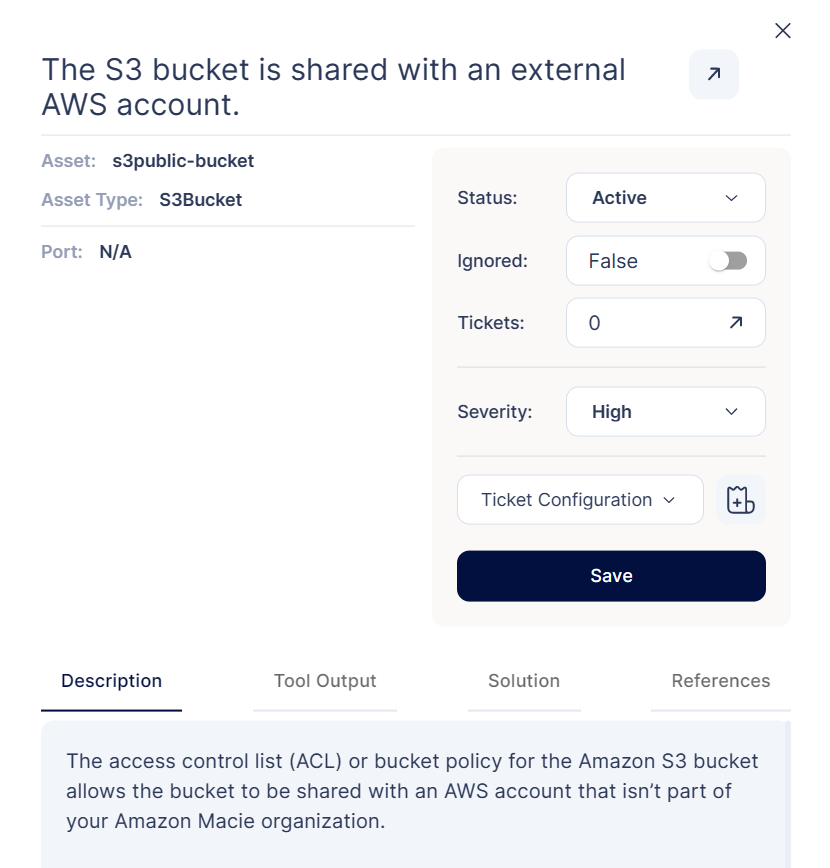Close the finding details panel
The height and width of the screenshot is (868, 830).
[x=782, y=30]
